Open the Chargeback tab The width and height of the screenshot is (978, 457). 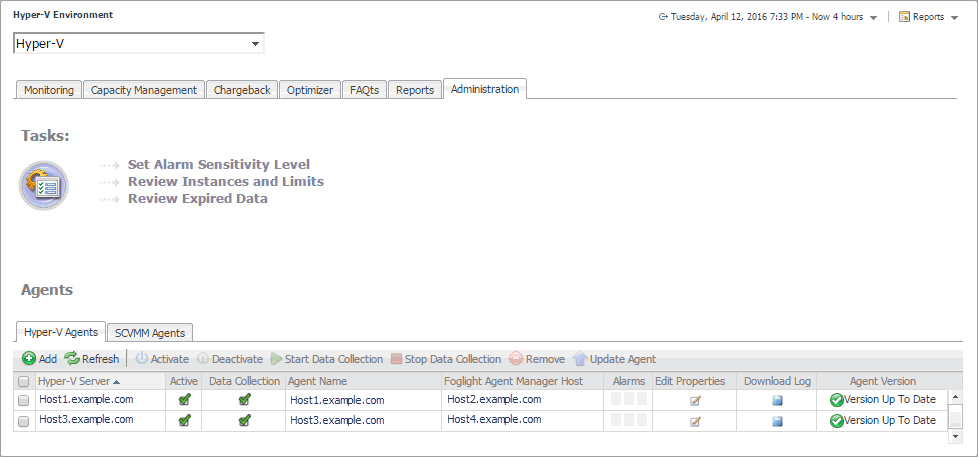242,90
